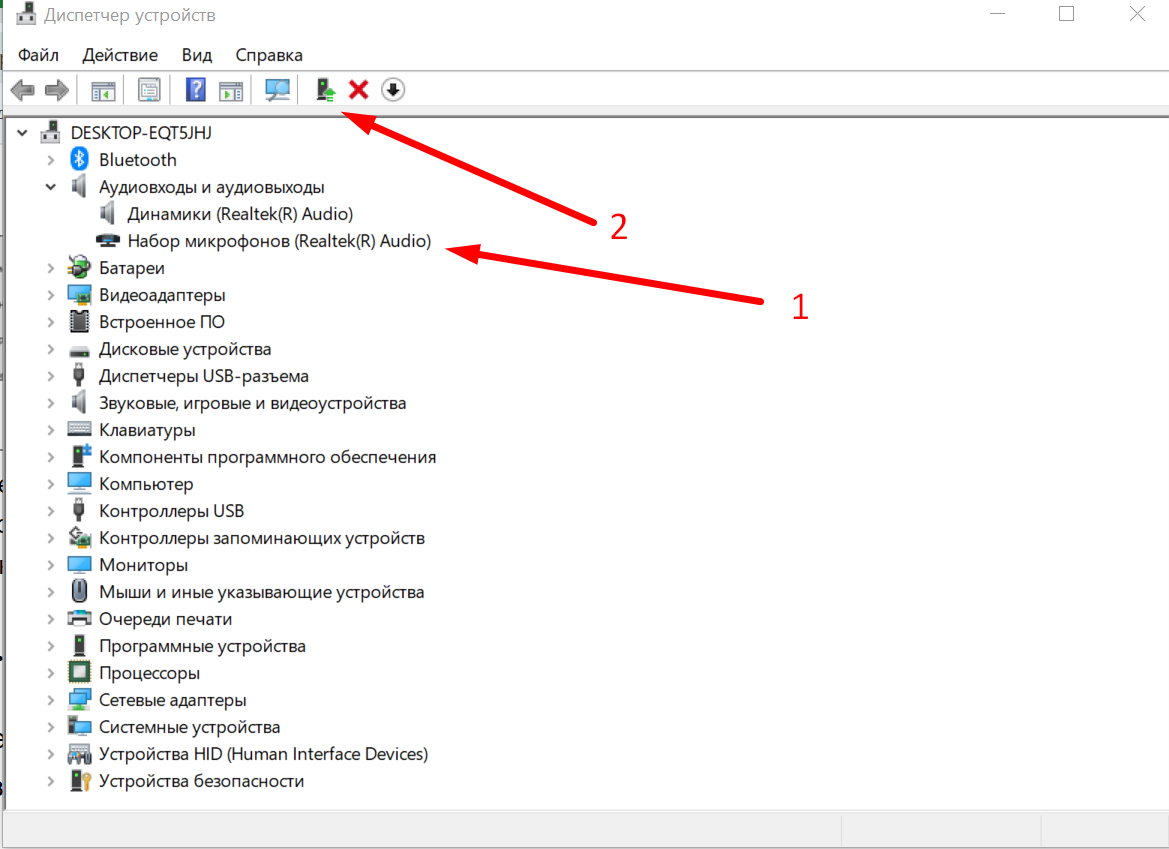Screen dimensions: 1169x849
Task: Expand the Дисковые устройства arrow
Action: (x=51, y=349)
